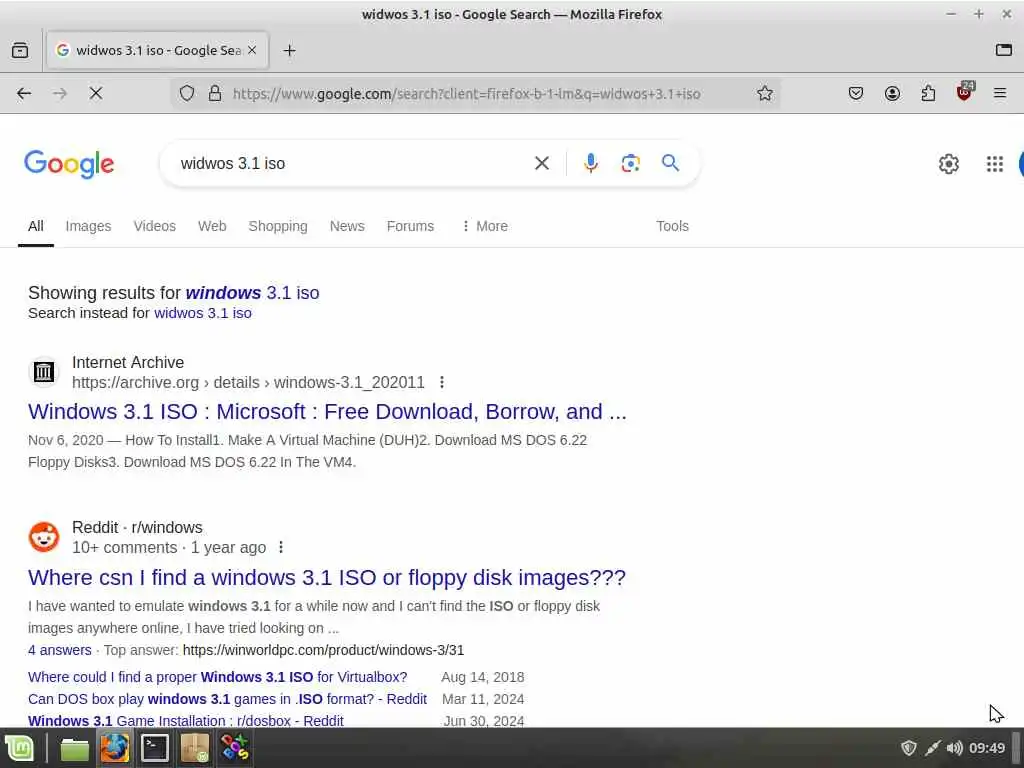Open 'proper Windows 3.1 ISO for Virtualbox' link
This screenshot has width=1024, height=768.
pyautogui.click(x=217, y=677)
